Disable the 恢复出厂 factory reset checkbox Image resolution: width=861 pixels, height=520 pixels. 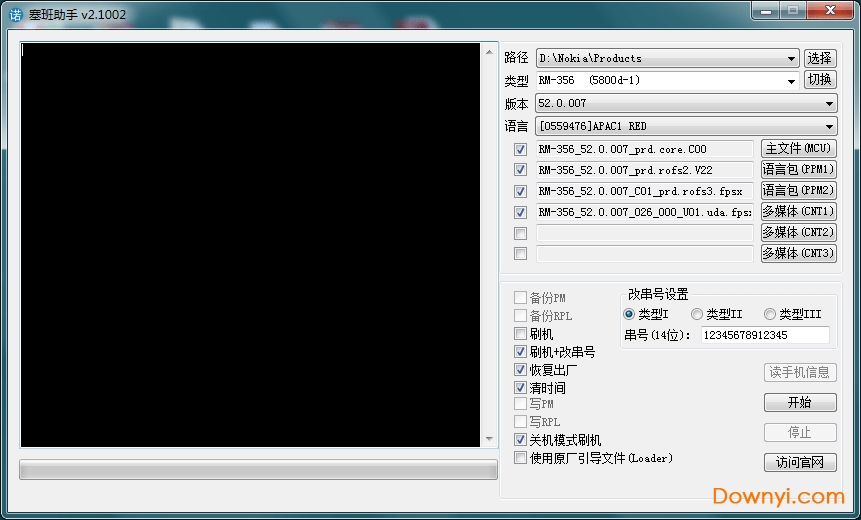(x=520, y=370)
